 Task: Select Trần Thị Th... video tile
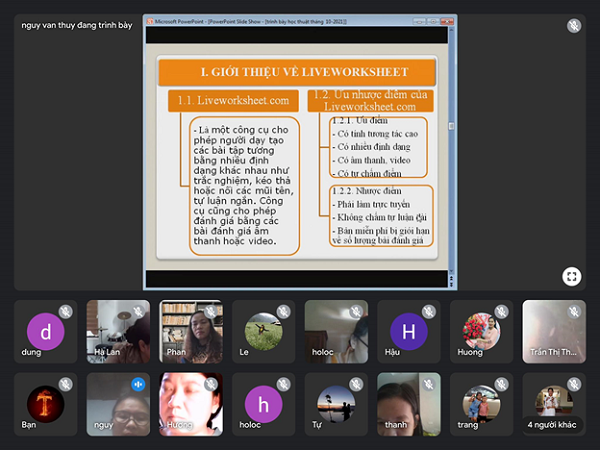554,331
